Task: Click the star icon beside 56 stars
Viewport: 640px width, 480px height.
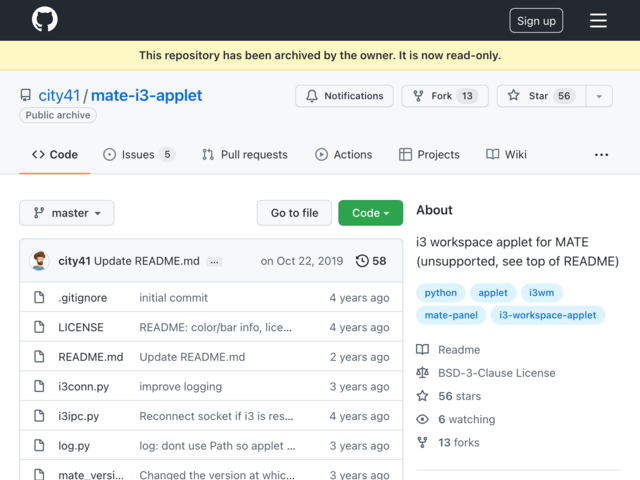Action: click(422, 396)
